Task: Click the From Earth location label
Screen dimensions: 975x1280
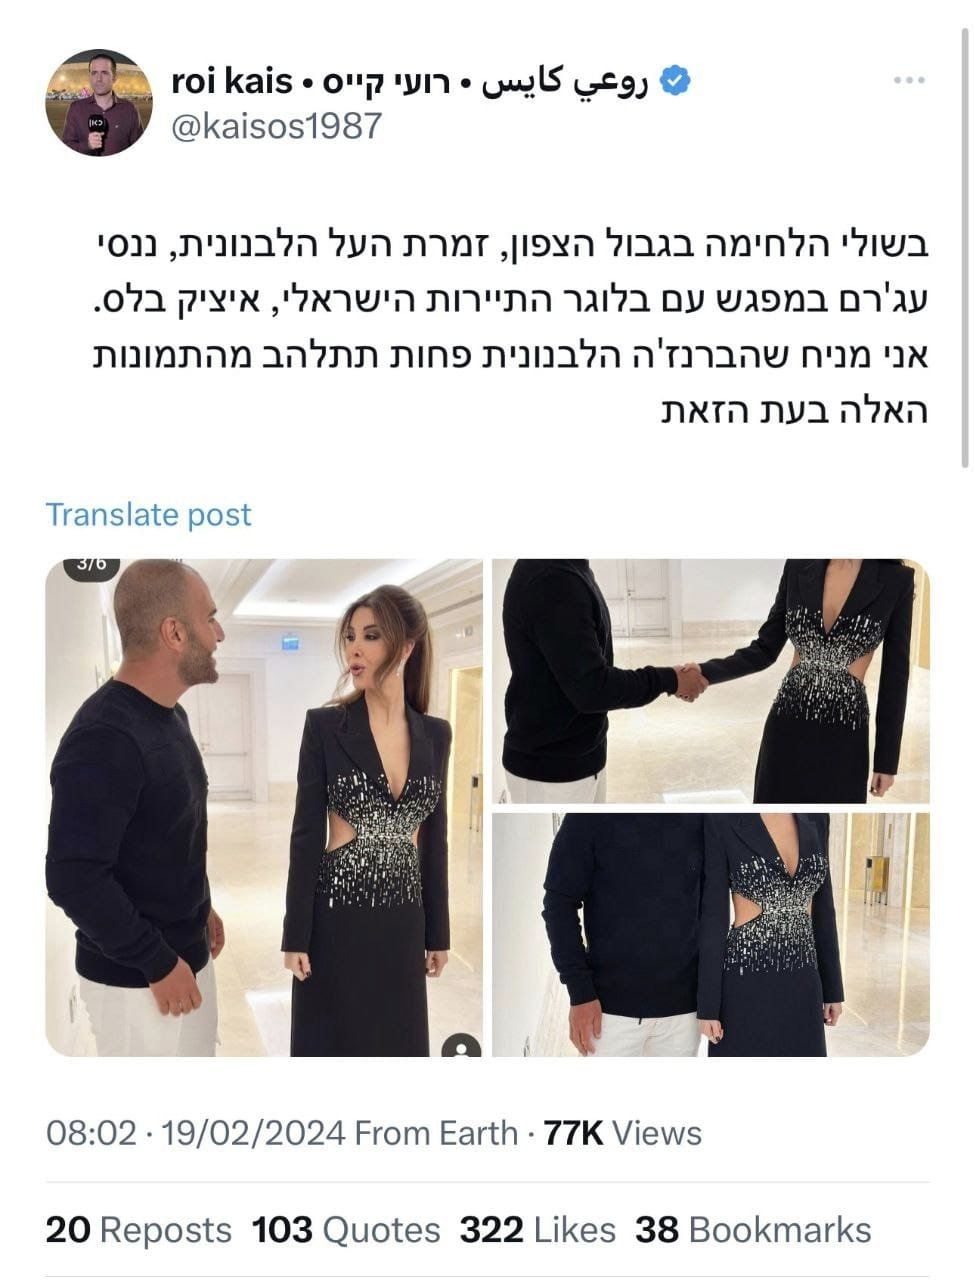Action: tap(436, 1133)
